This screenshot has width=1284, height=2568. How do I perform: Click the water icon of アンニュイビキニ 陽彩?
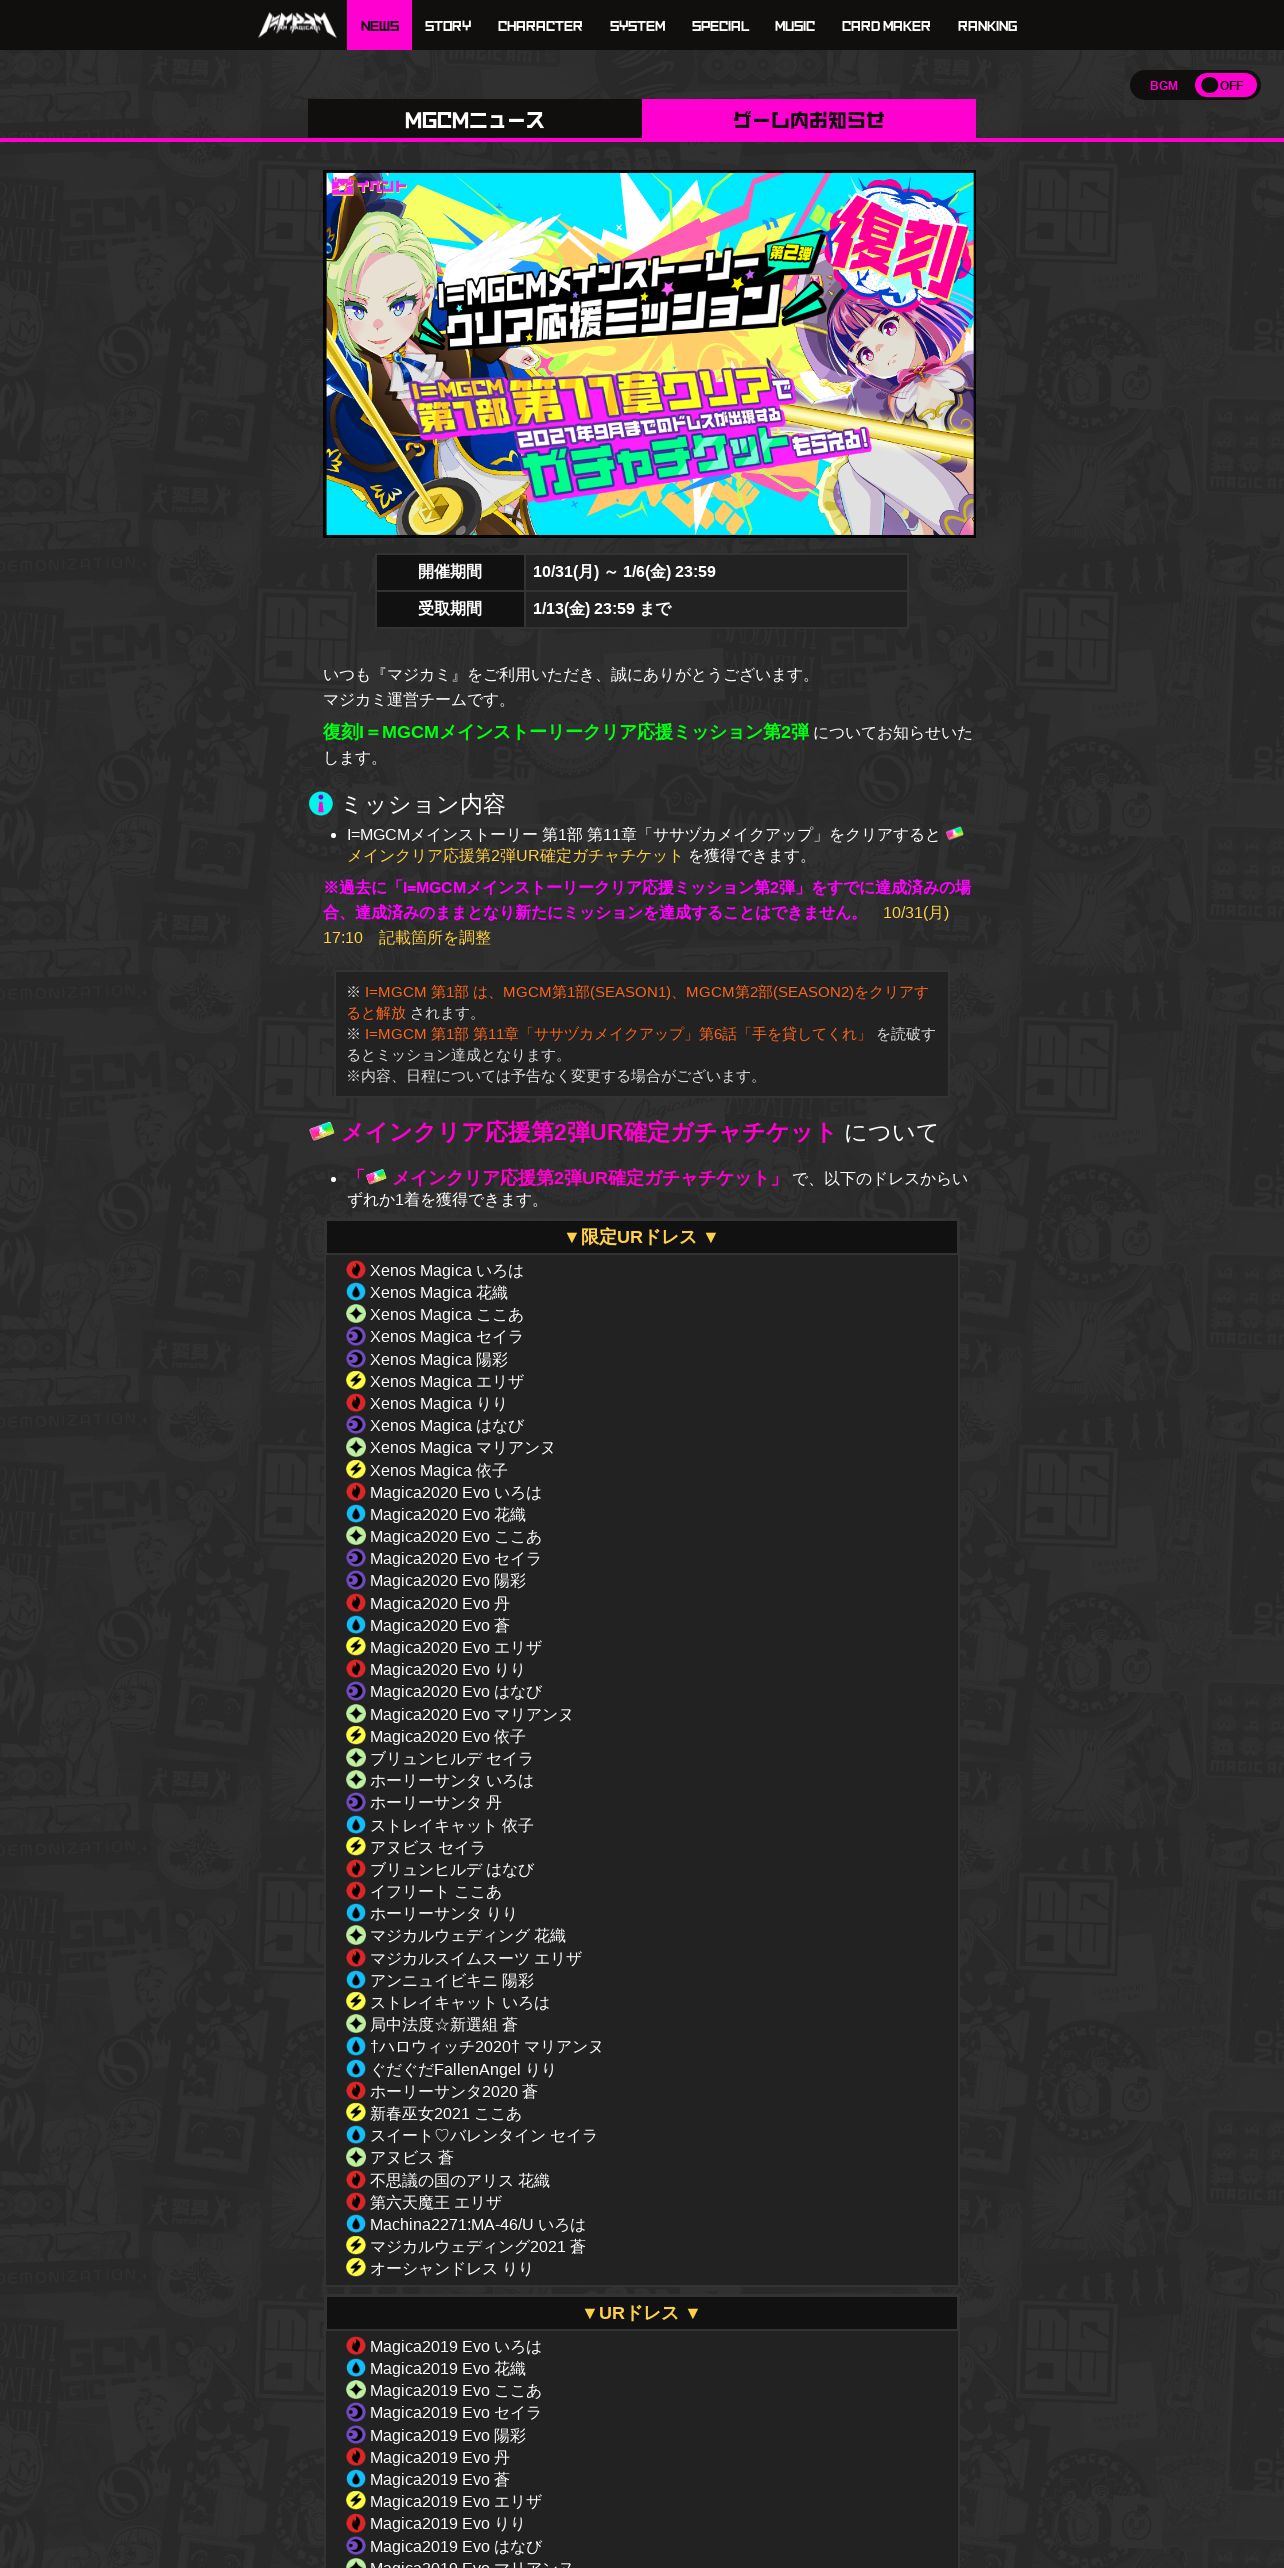click(x=355, y=1979)
